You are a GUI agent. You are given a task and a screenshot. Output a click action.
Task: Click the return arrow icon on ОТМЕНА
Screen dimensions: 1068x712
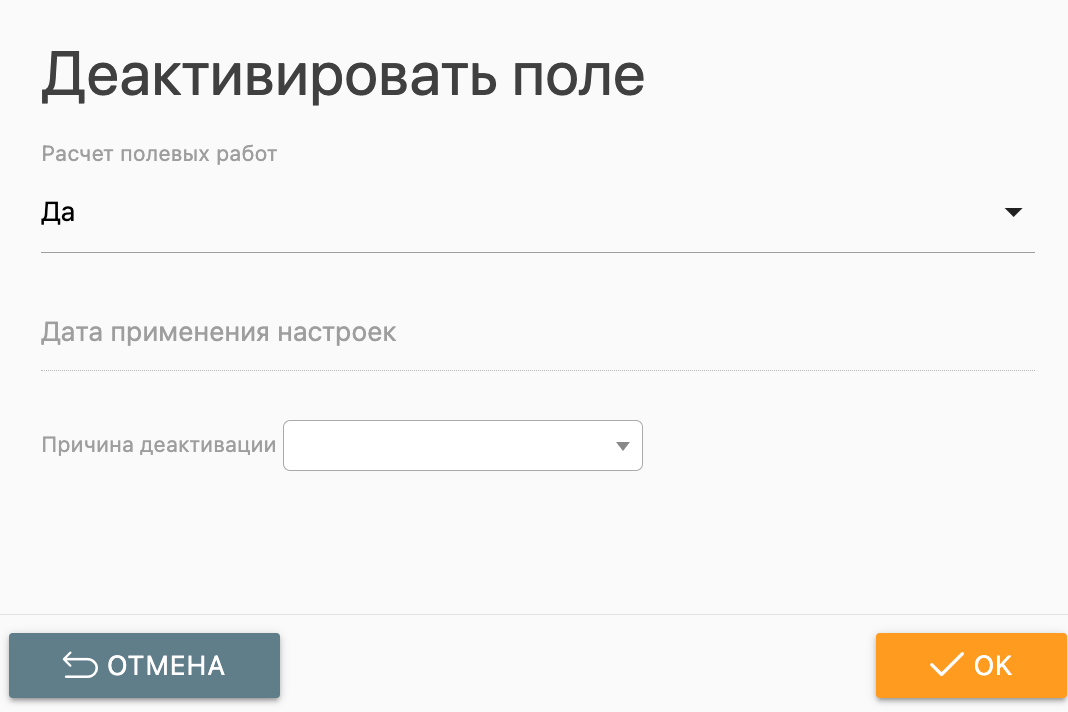(x=80, y=665)
